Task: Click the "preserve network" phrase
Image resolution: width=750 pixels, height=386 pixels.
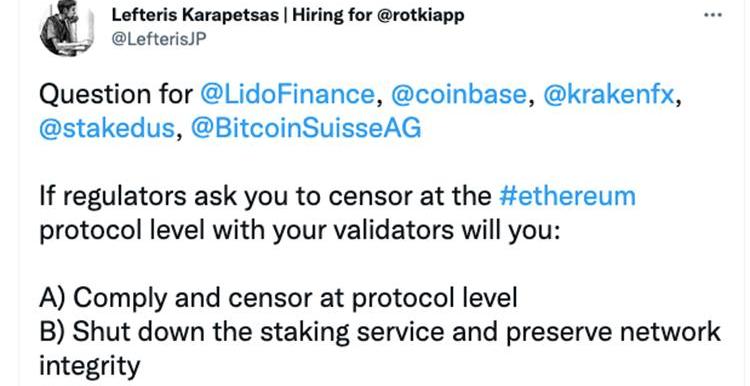Action: (x=613, y=333)
